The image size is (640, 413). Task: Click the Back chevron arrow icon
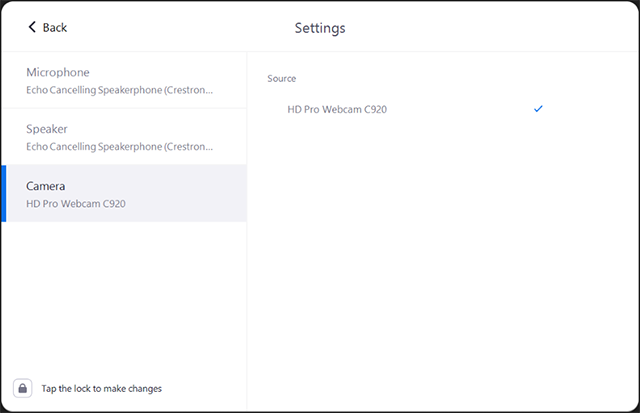tap(32, 27)
